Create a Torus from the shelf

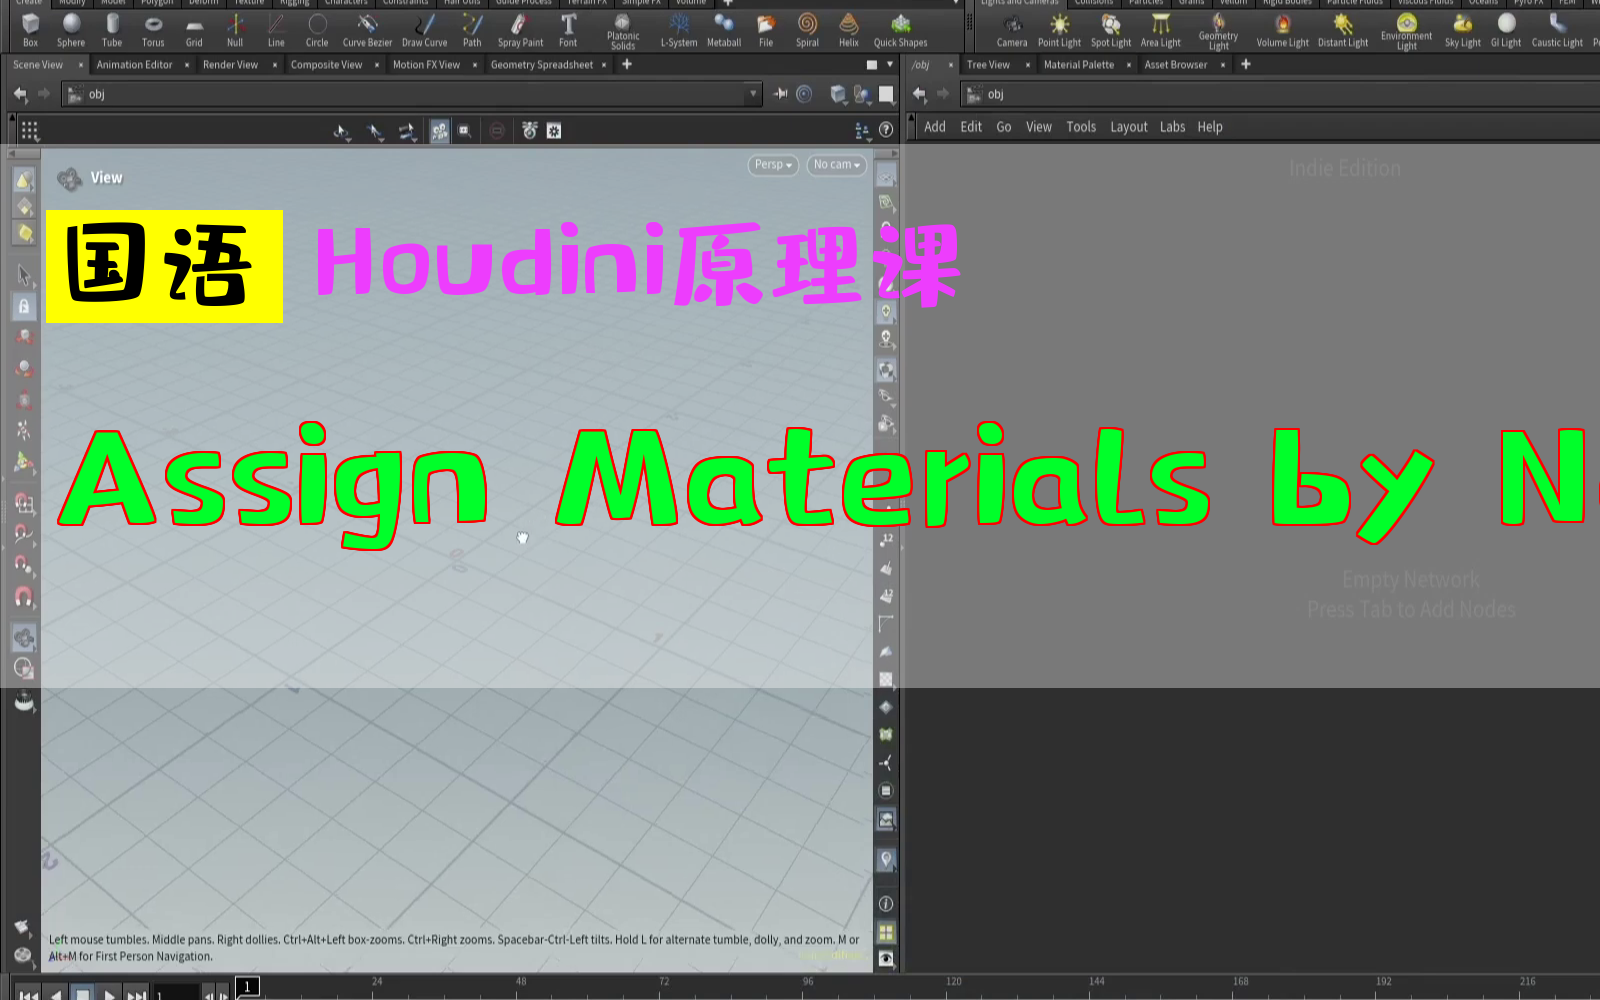tap(153, 30)
